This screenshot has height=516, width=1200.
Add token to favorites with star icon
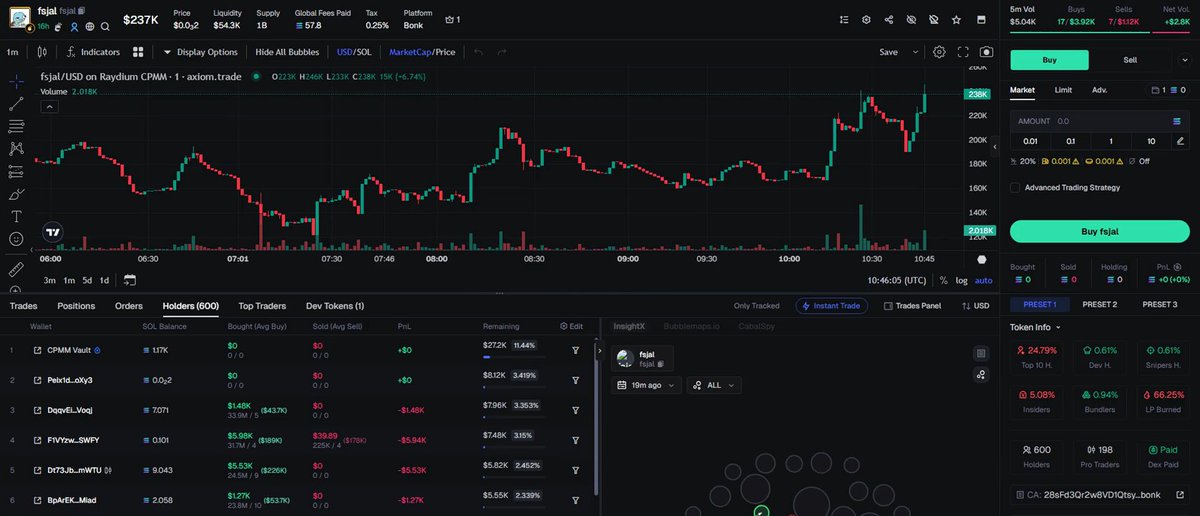pyautogui.click(x=957, y=20)
